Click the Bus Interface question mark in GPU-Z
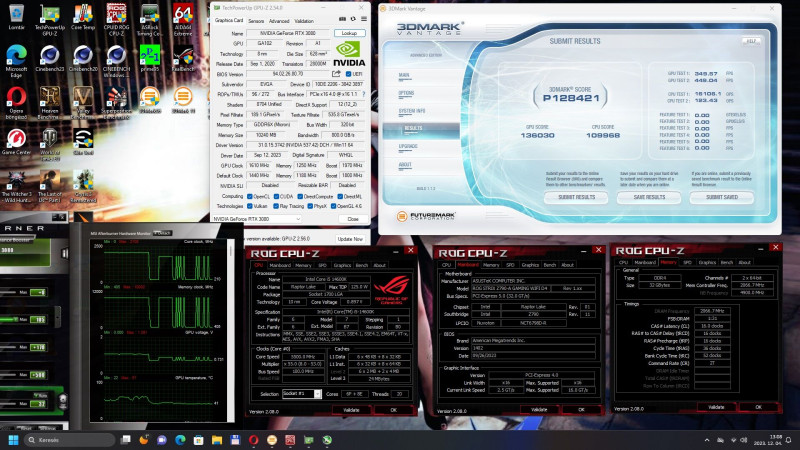This screenshot has width=800, height=450. pos(364,94)
